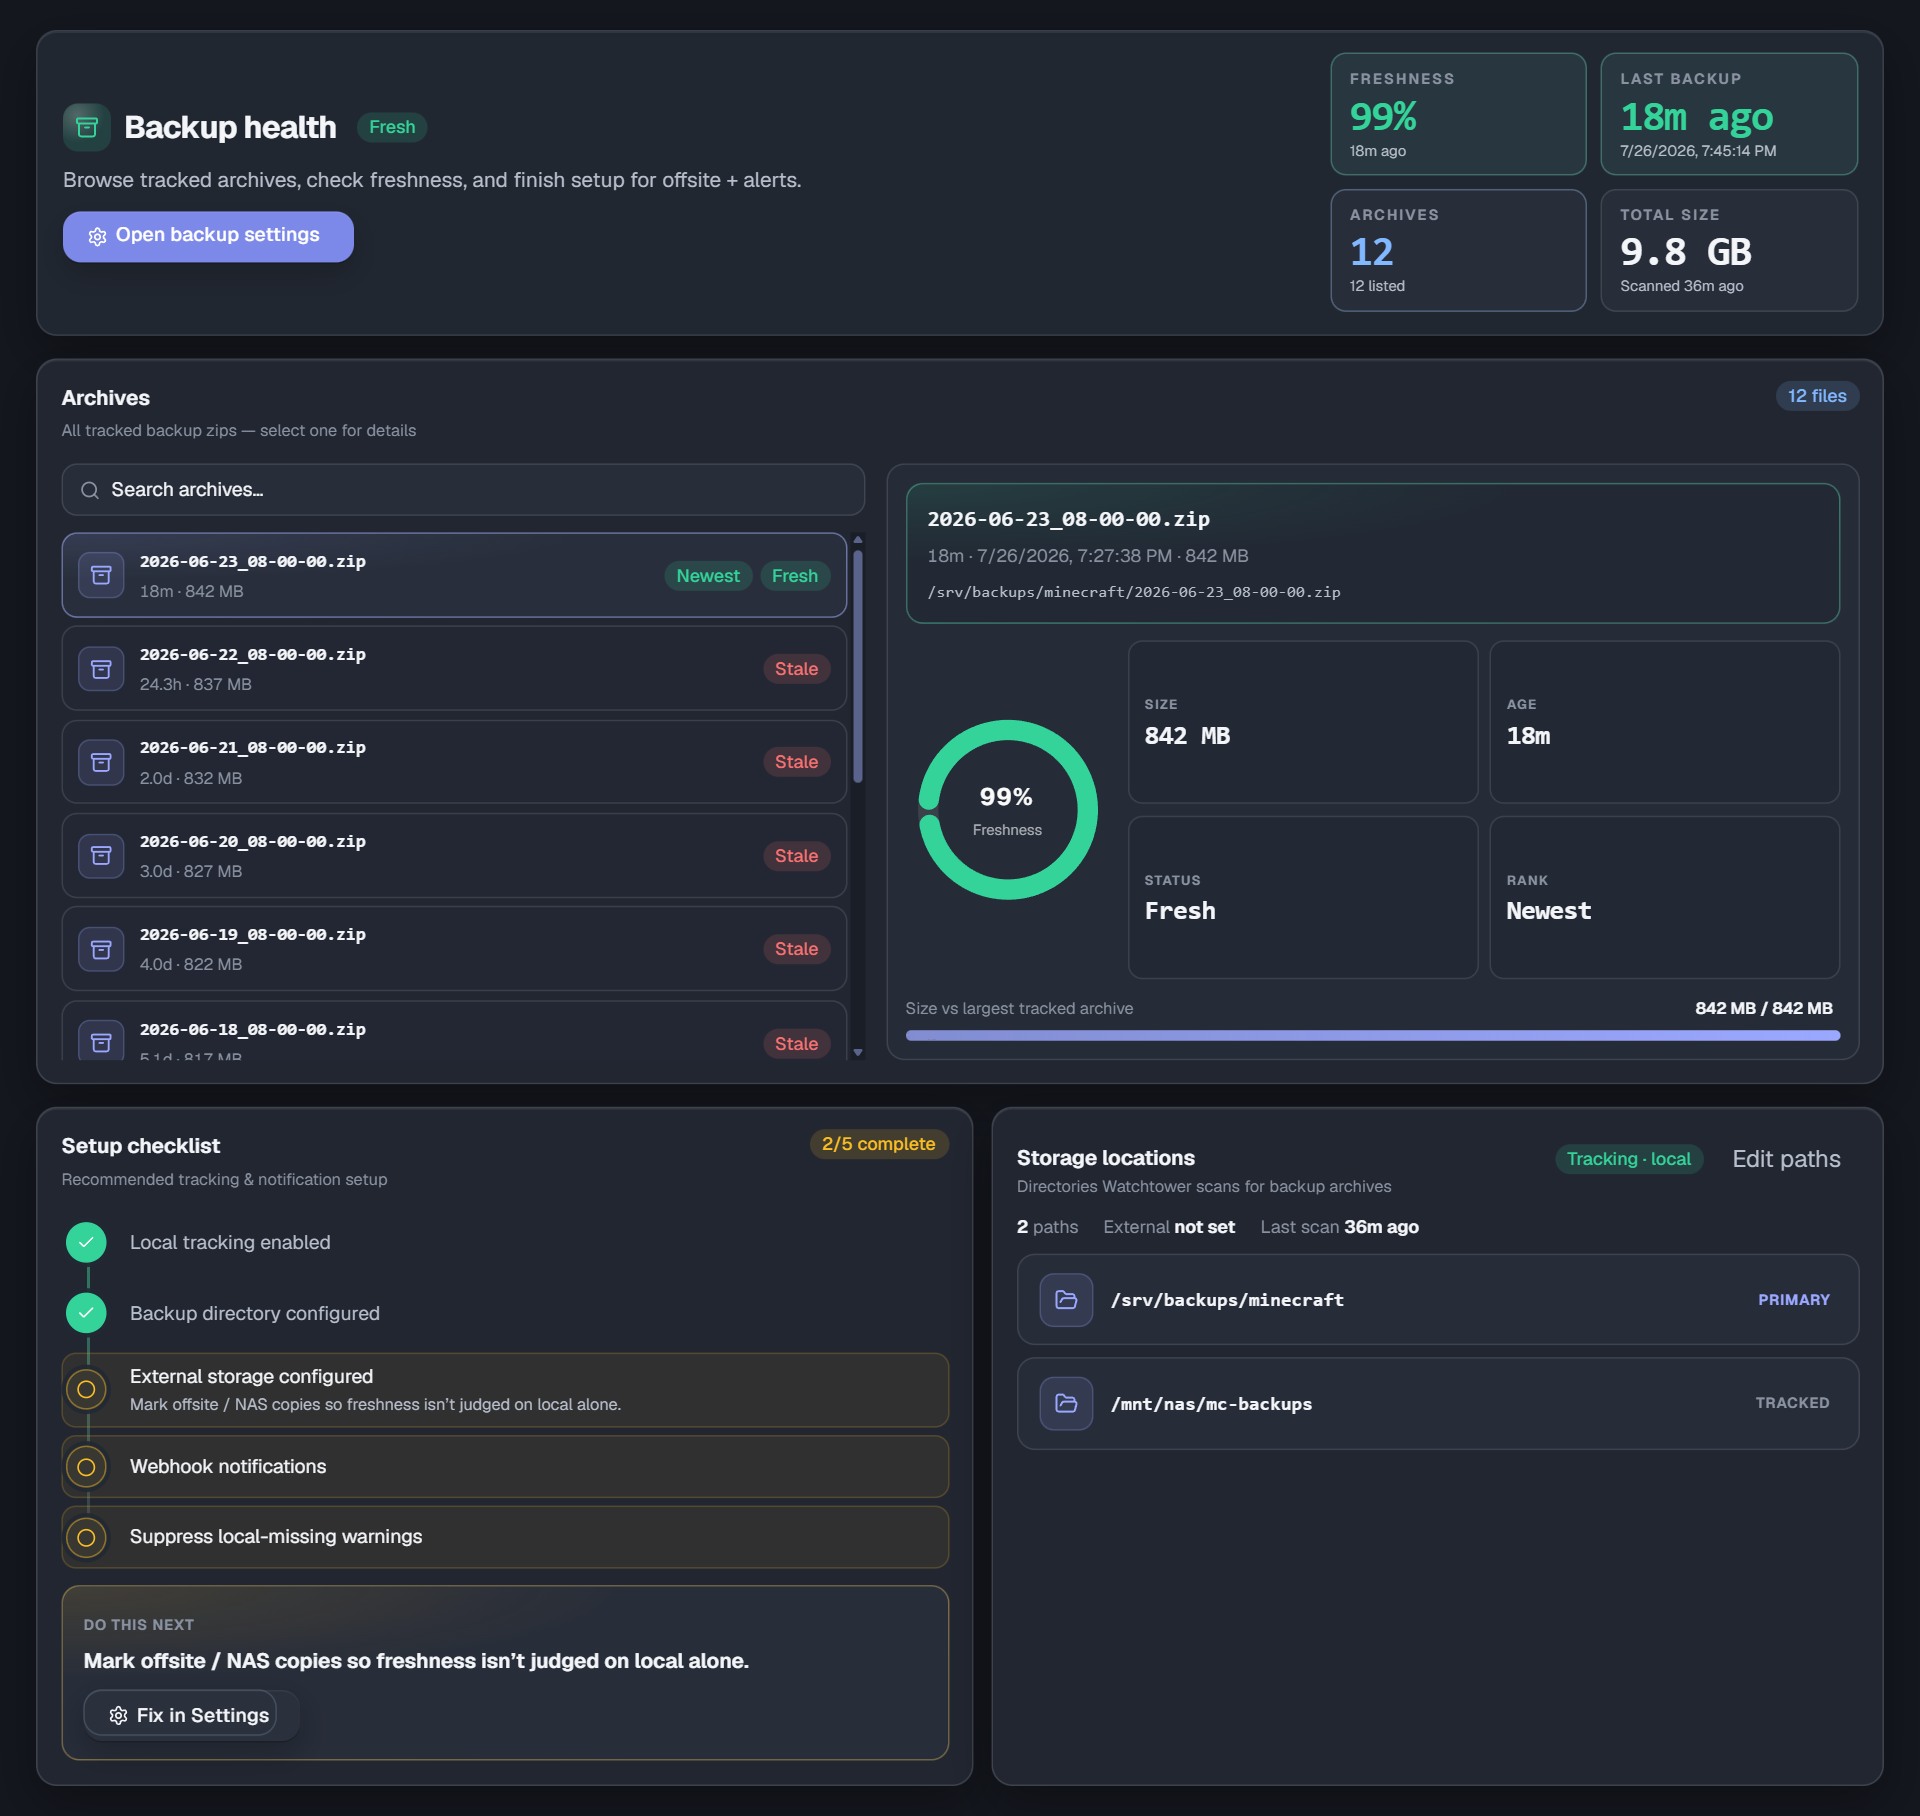Click the Fresh badge beside Backup health
The image size is (1920, 1816).
point(392,127)
